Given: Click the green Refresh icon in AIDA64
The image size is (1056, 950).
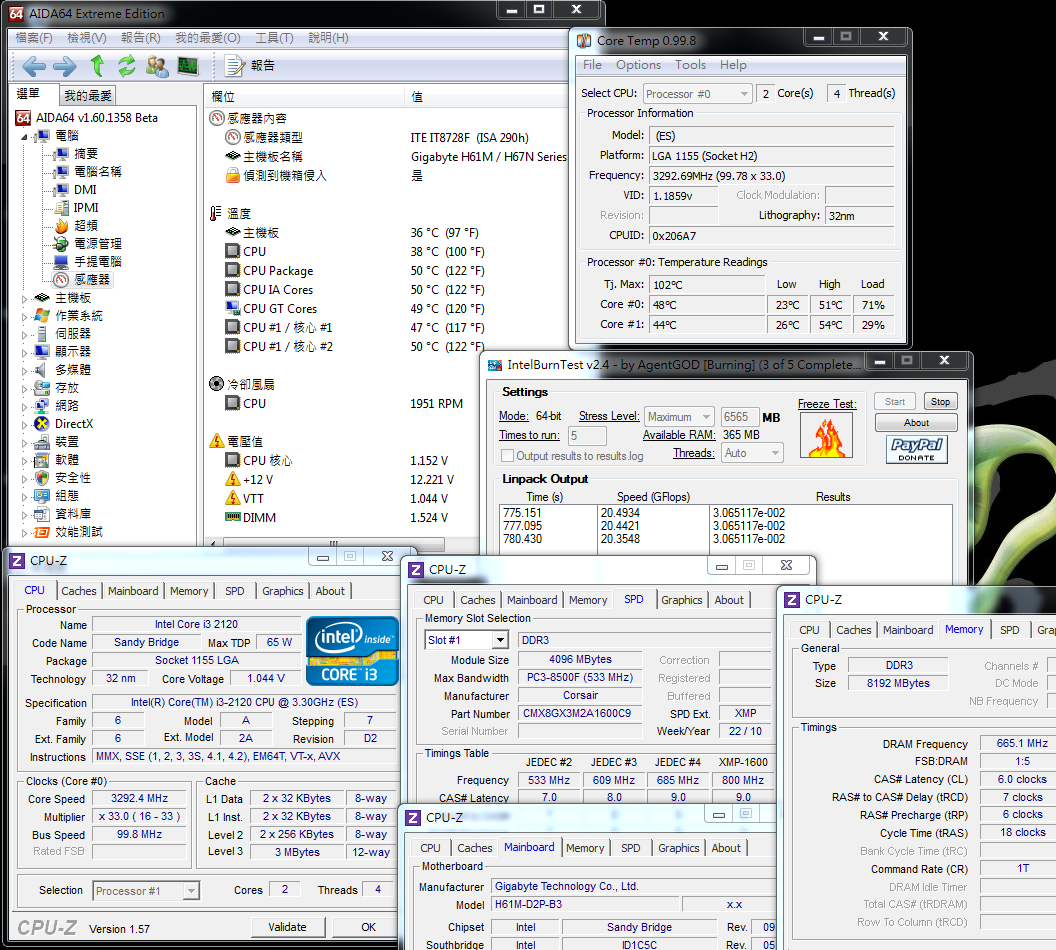Looking at the screenshot, I should pyautogui.click(x=126, y=66).
